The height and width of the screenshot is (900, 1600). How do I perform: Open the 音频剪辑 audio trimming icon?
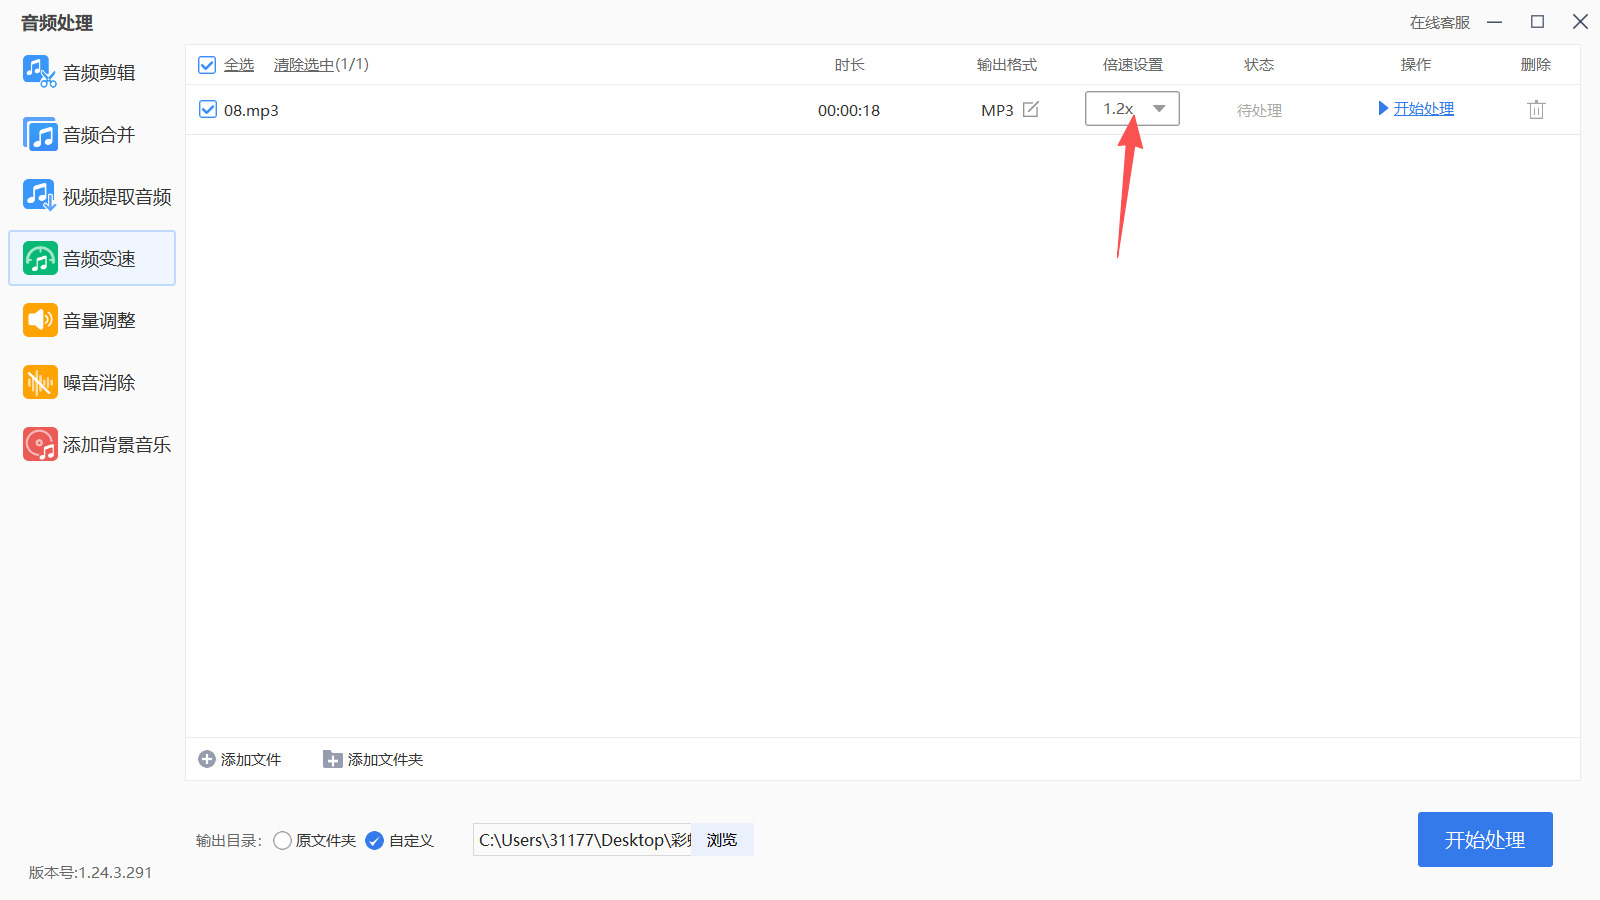(x=40, y=72)
